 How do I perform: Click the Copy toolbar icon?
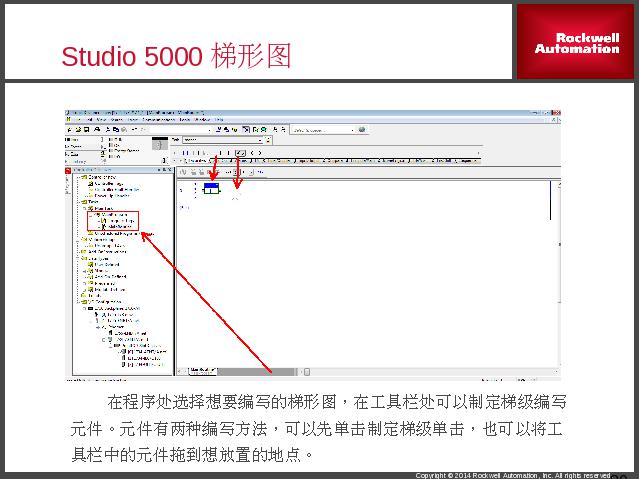coord(116,130)
